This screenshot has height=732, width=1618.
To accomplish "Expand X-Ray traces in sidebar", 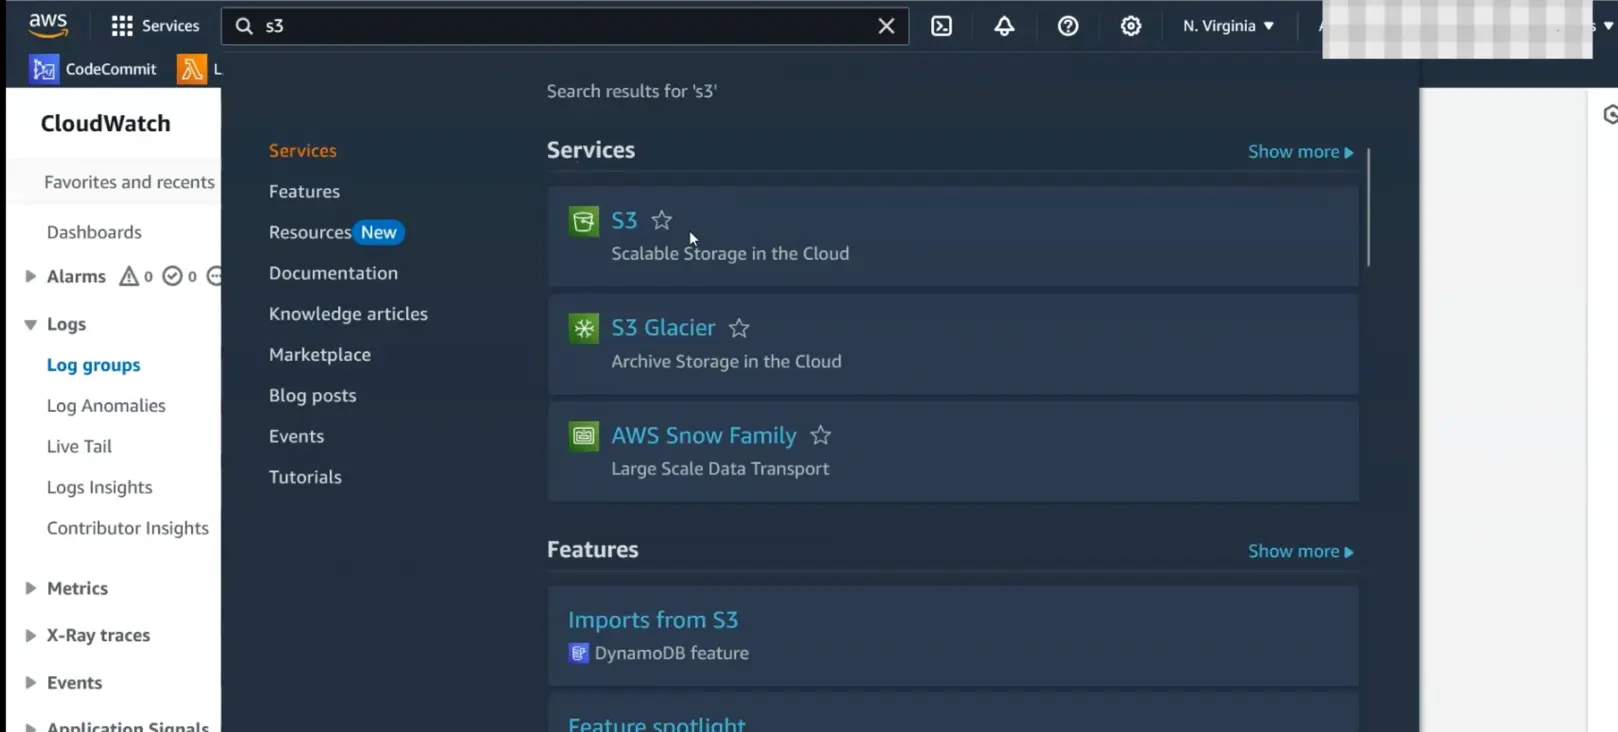I will pyautogui.click(x=30, y=635).
